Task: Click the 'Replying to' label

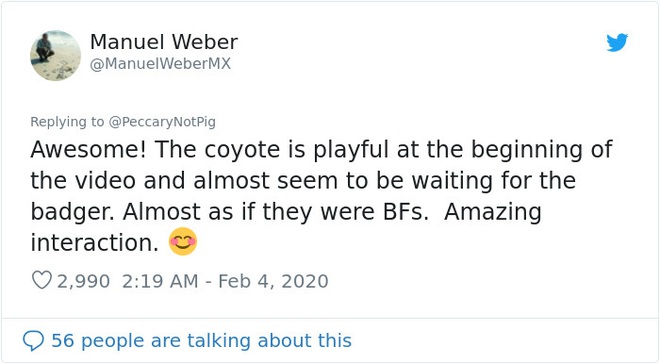Action: [x=67, y=122]
